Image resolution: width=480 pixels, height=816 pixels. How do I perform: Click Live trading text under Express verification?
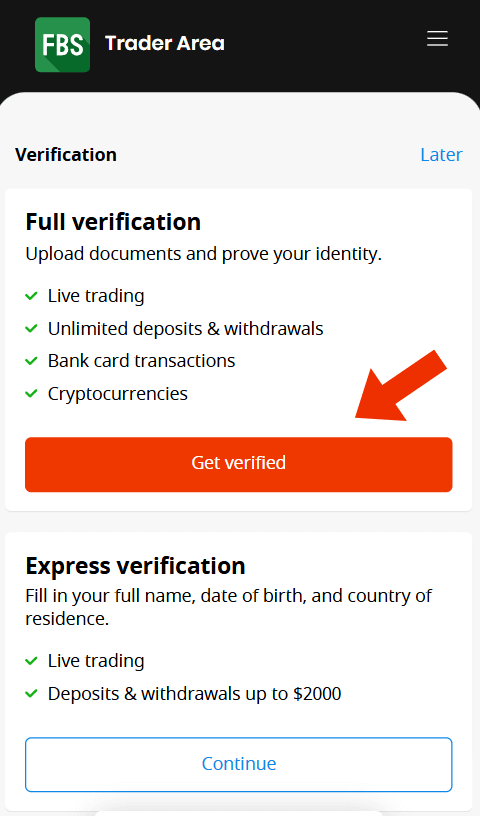96,661
